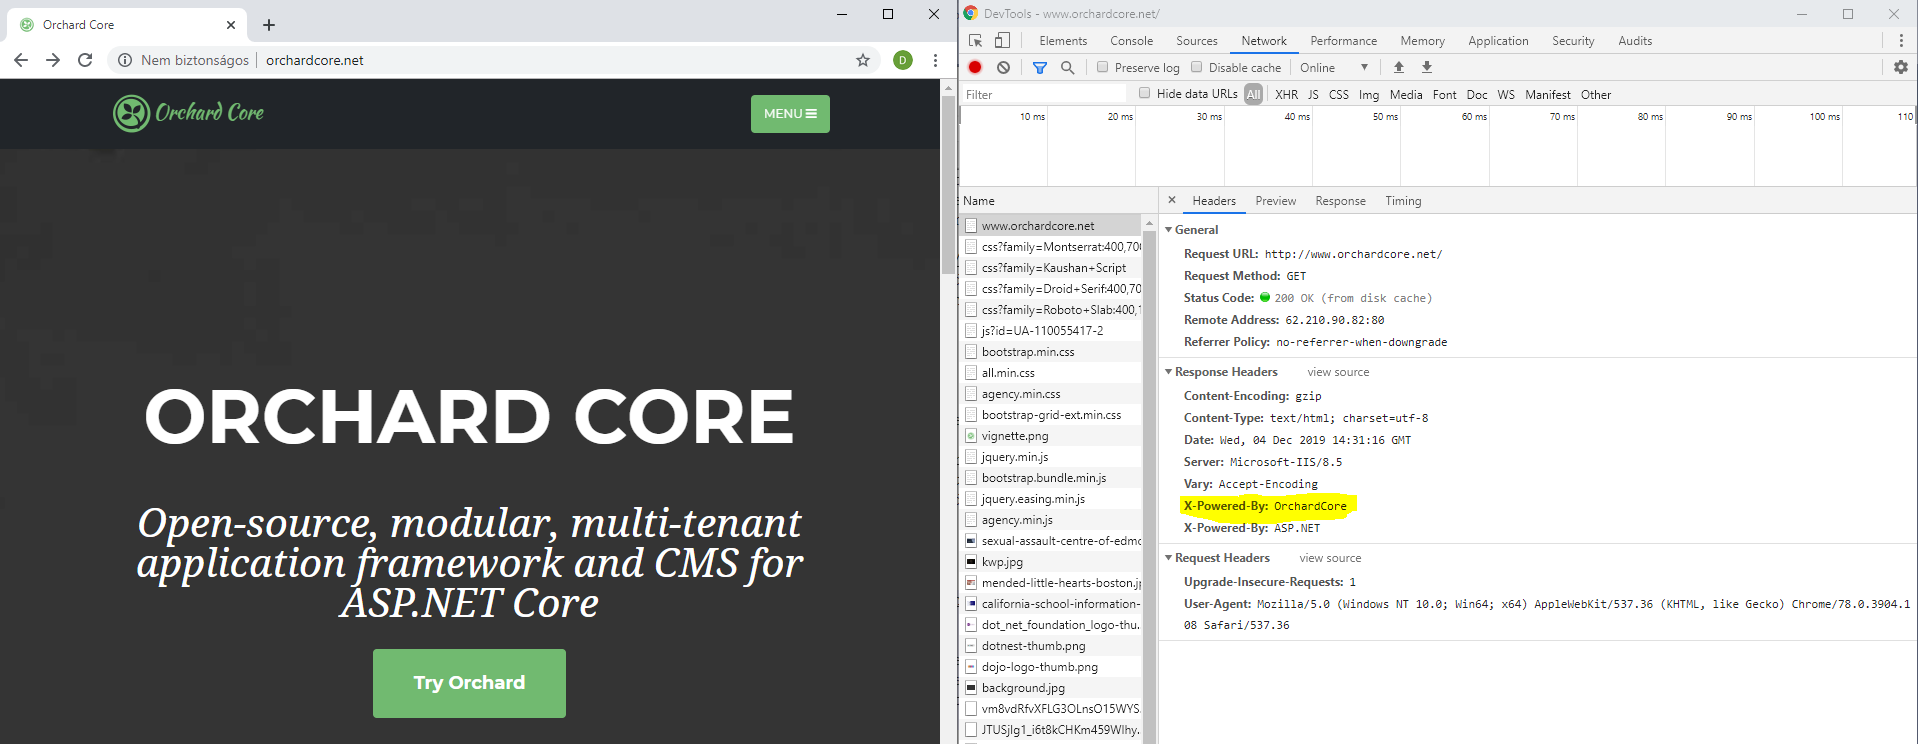Filter requests by Font

1444,94
